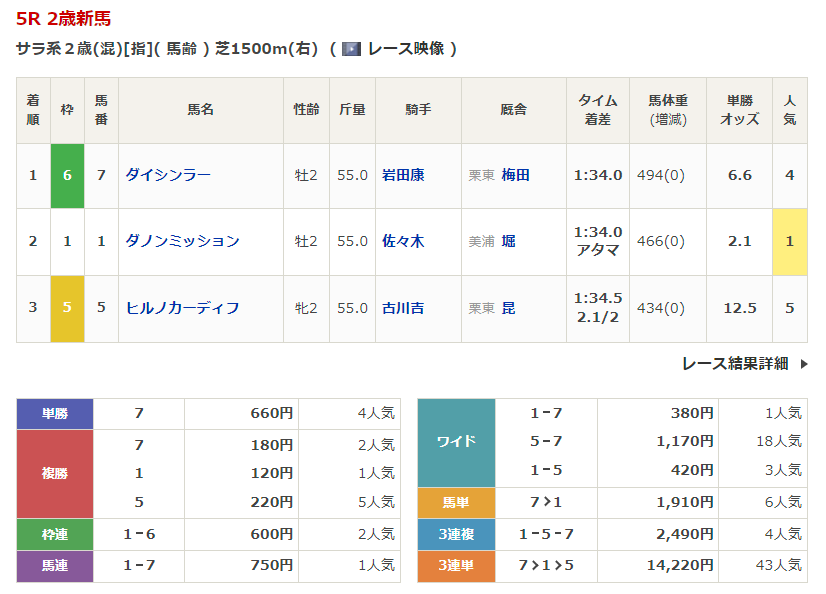Open jockey 岩田康 page
This screenshot has height=594, width=826.
point(403,175)
